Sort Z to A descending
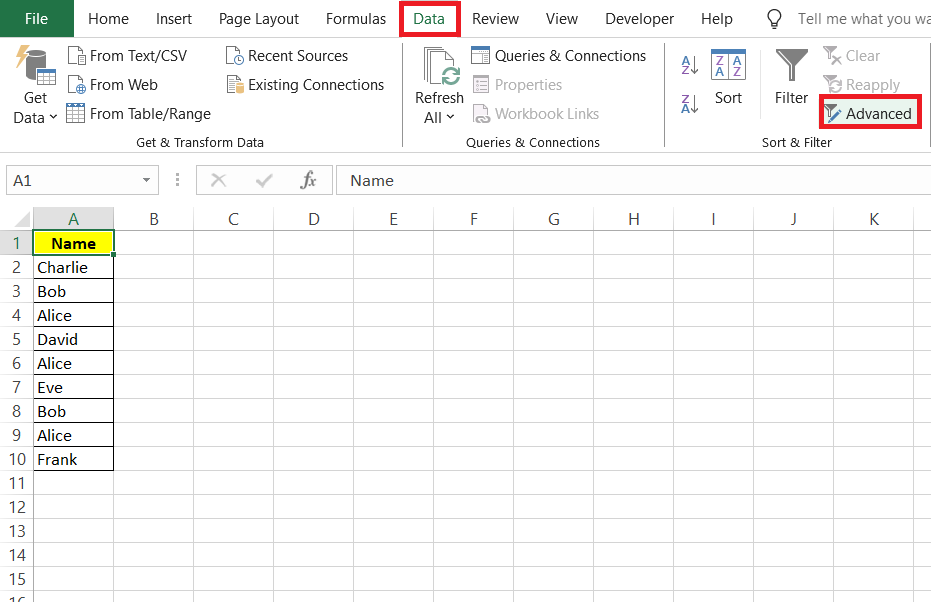The image size is (931, 602). click(689, 104)
